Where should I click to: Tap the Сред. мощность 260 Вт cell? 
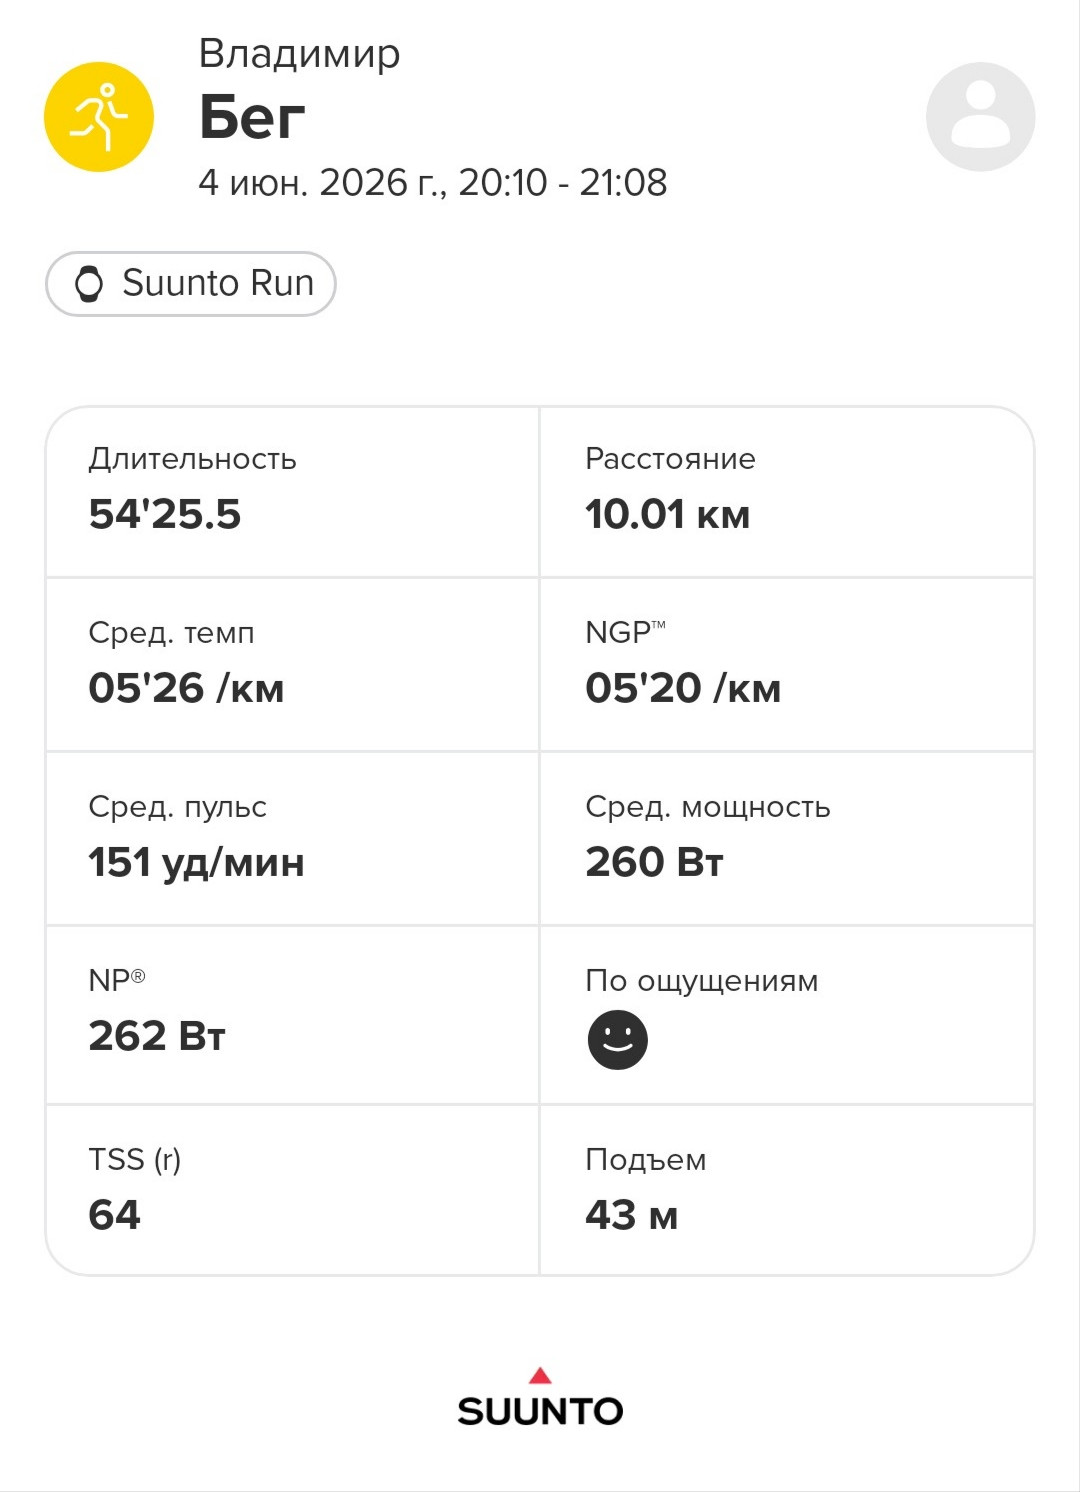tap(787, 839)
